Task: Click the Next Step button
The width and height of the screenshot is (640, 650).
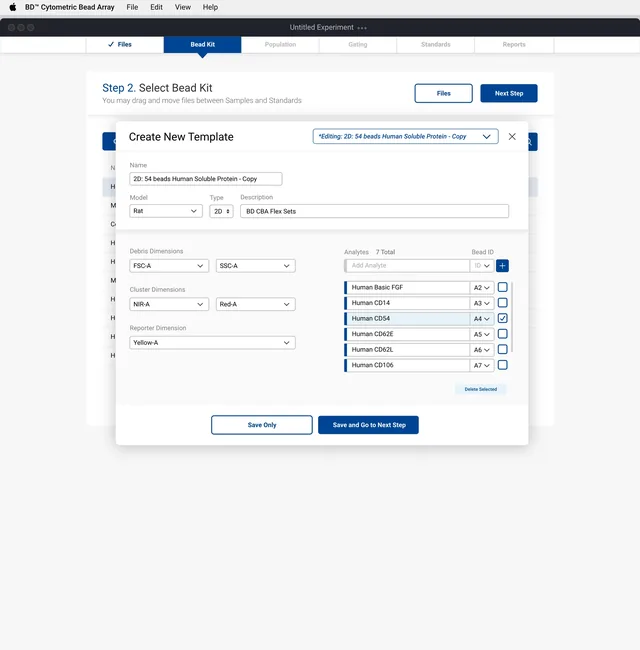Action: (x=509, y=93)
